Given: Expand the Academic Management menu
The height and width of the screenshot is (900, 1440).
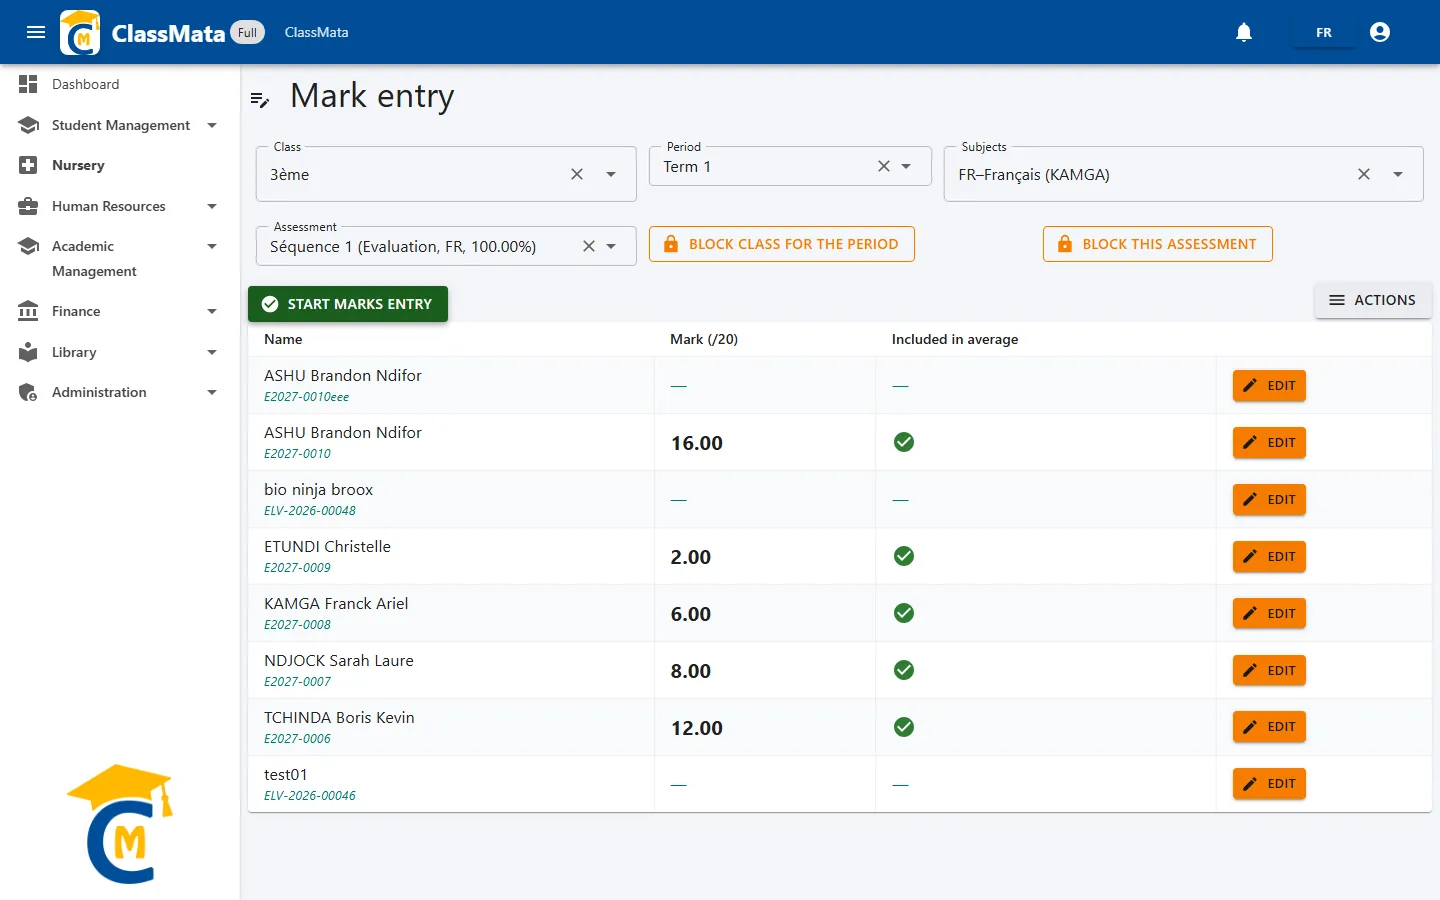Looking at the screenshot, I should click(x=212, y=246).
